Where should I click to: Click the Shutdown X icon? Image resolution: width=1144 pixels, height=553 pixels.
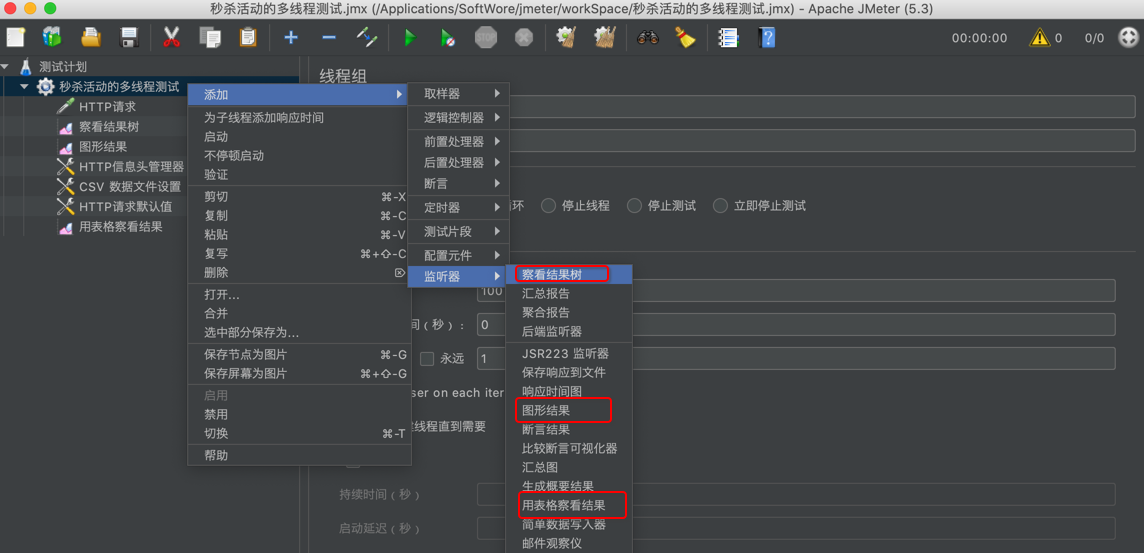tap(524, 36)
